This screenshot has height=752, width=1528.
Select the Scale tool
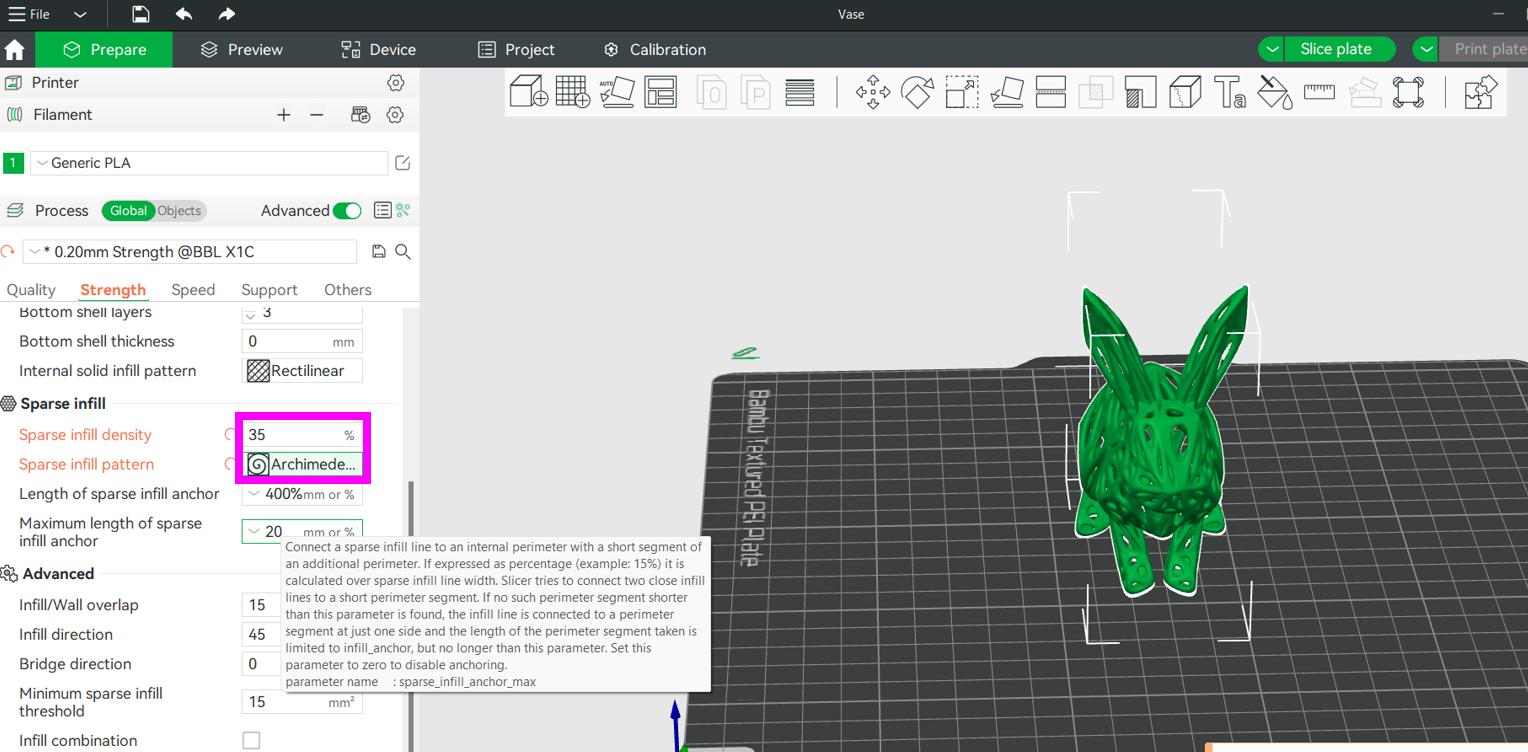tap(962, 92)
